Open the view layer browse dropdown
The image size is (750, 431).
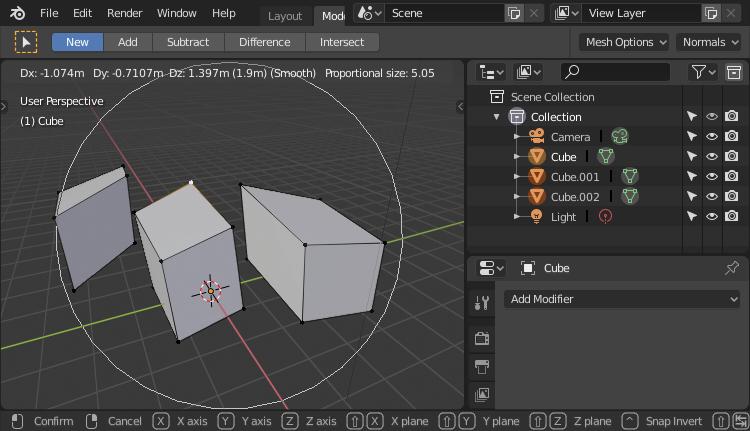pyautogui.click(x=566, y=13)
